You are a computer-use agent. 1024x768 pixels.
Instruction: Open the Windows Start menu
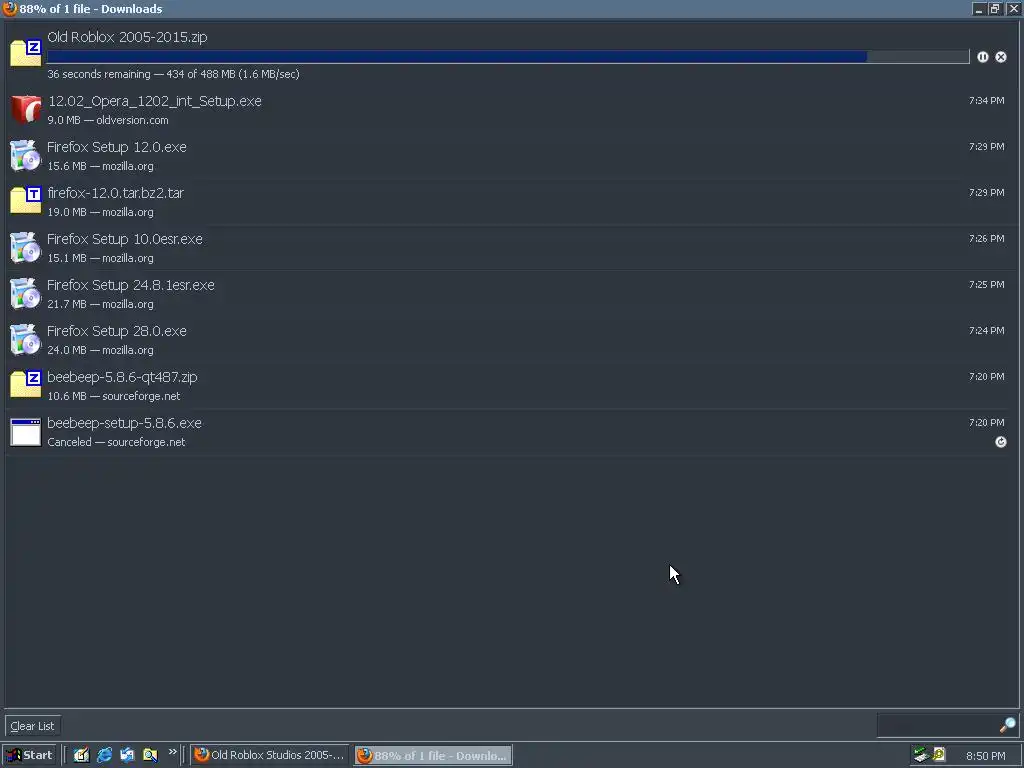(30, 755)
